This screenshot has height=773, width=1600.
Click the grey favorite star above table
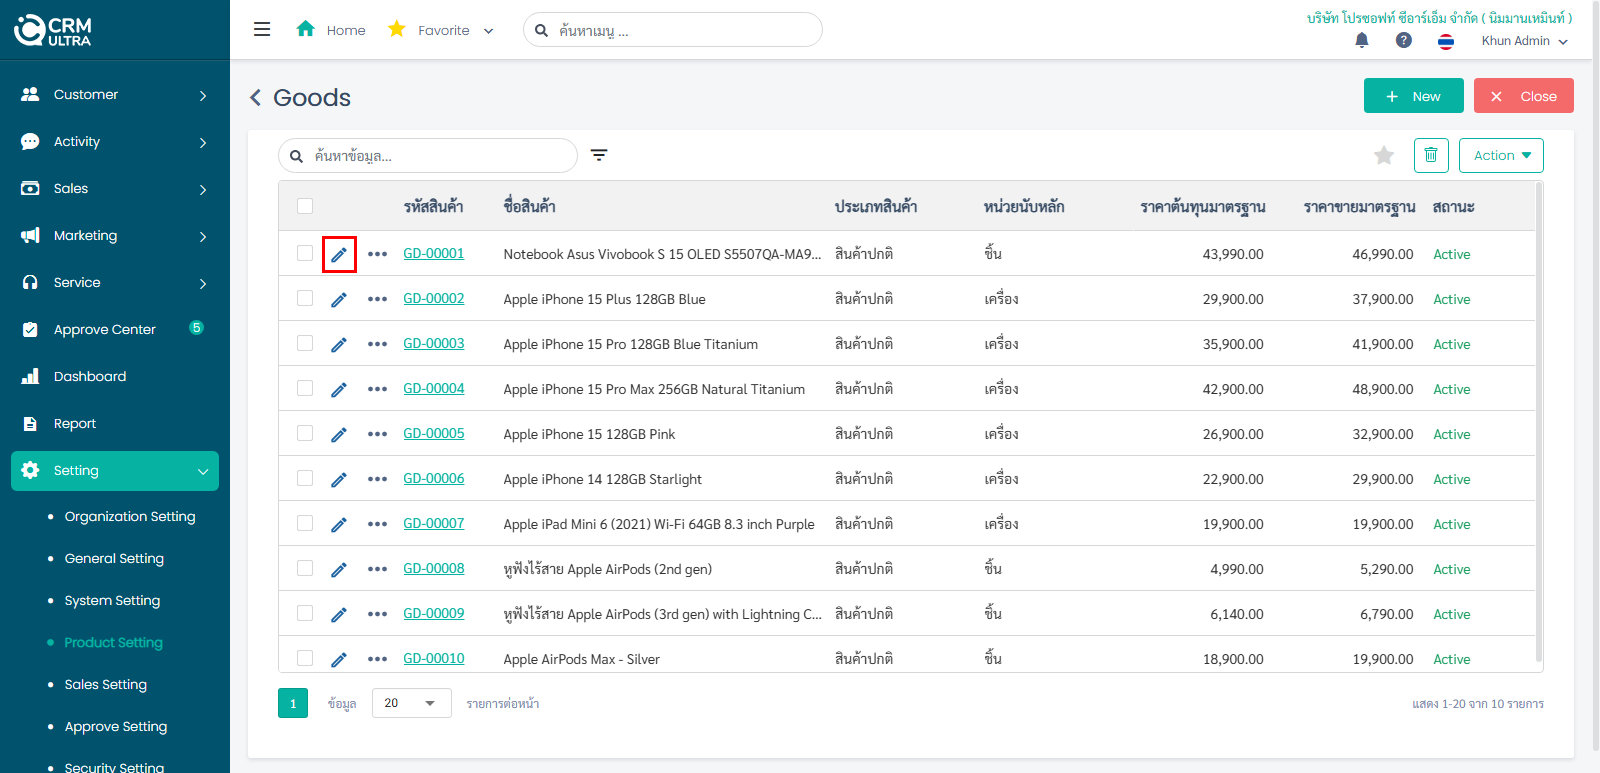pyautogui.click(x=1384, y=155)
